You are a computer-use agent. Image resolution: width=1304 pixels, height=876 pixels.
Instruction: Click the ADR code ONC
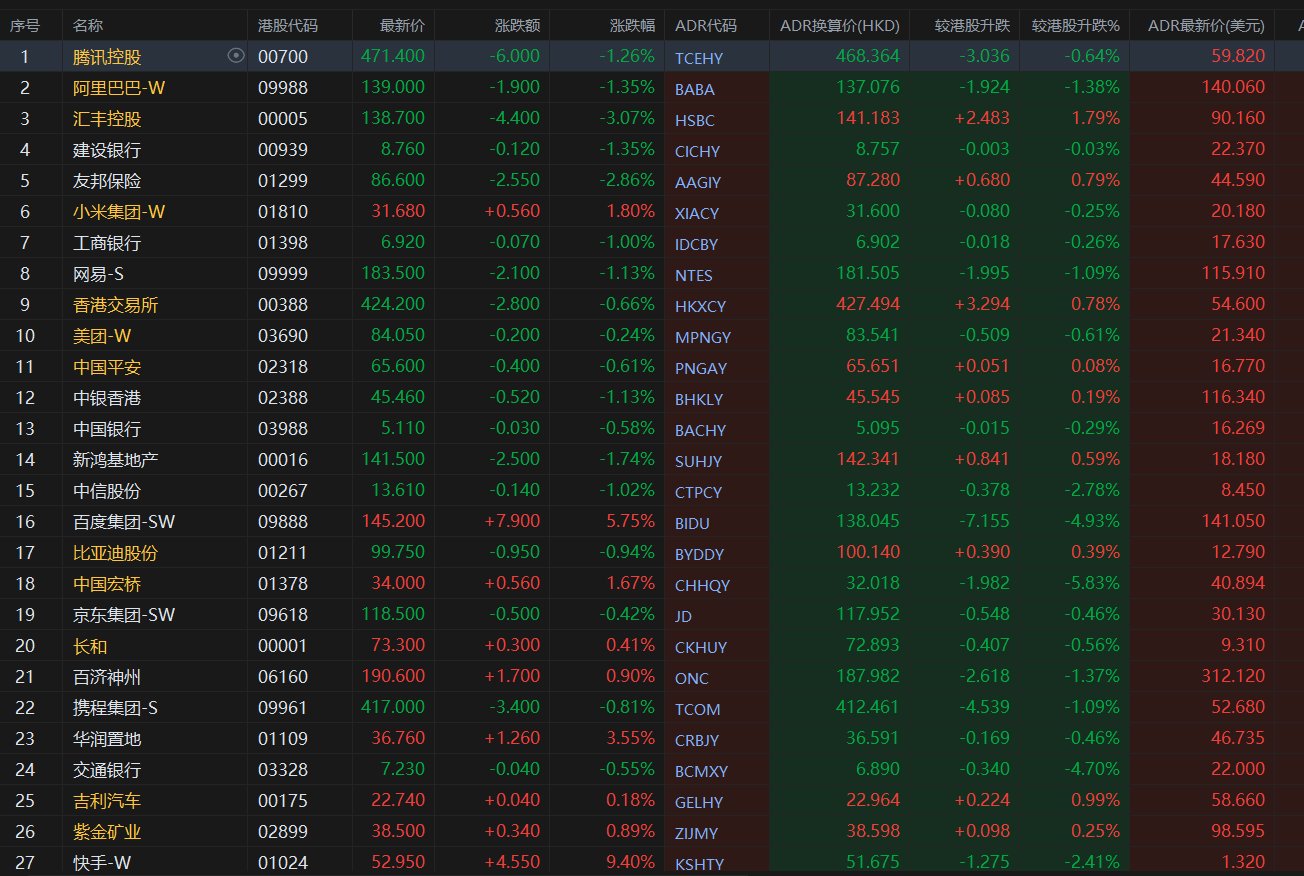[x=692, y=679]
